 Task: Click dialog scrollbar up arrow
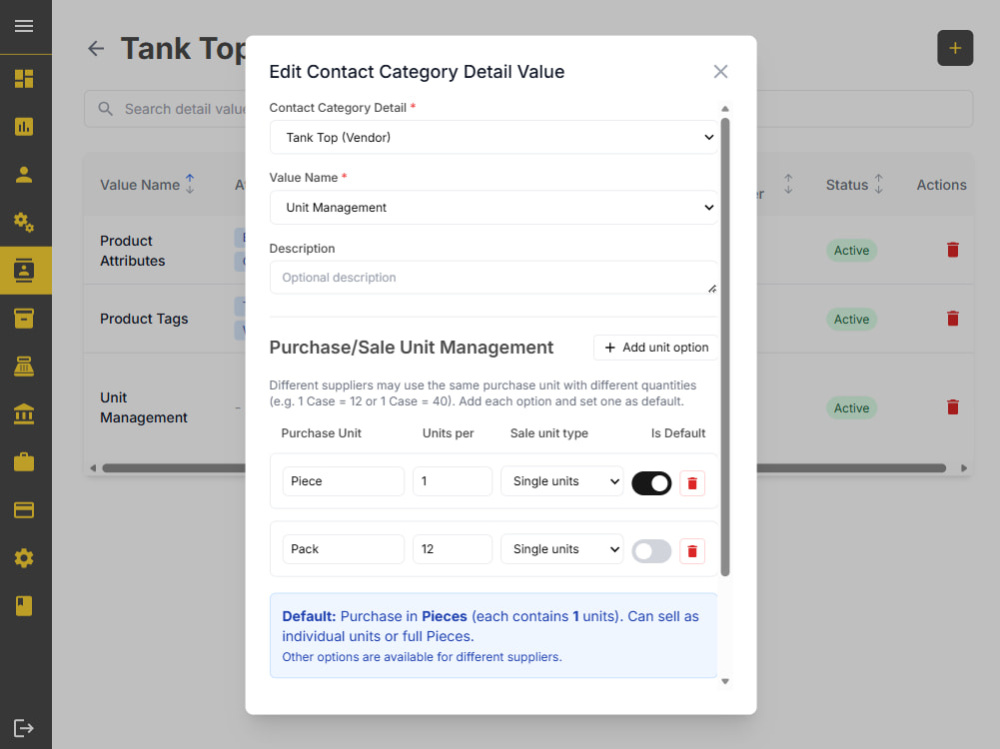tap(724, 108)
